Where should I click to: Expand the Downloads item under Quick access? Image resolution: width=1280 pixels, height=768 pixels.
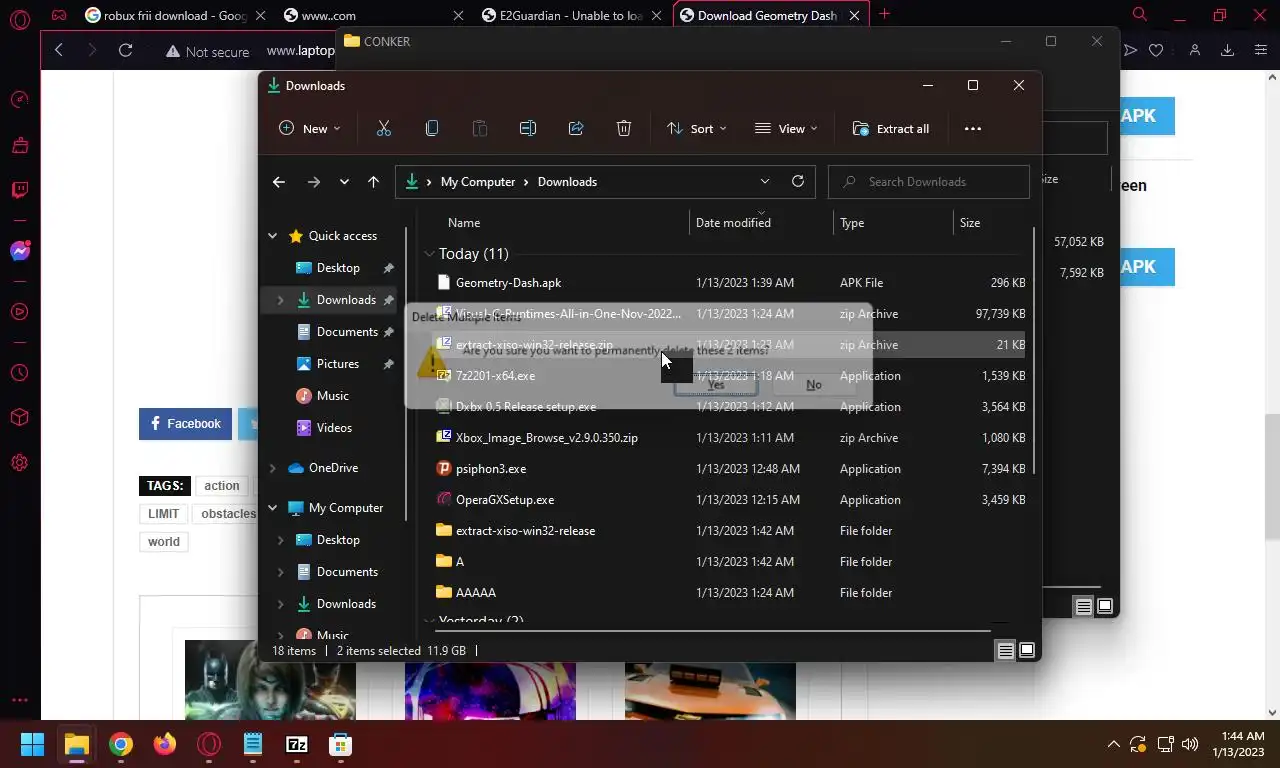tap(280, 300)
